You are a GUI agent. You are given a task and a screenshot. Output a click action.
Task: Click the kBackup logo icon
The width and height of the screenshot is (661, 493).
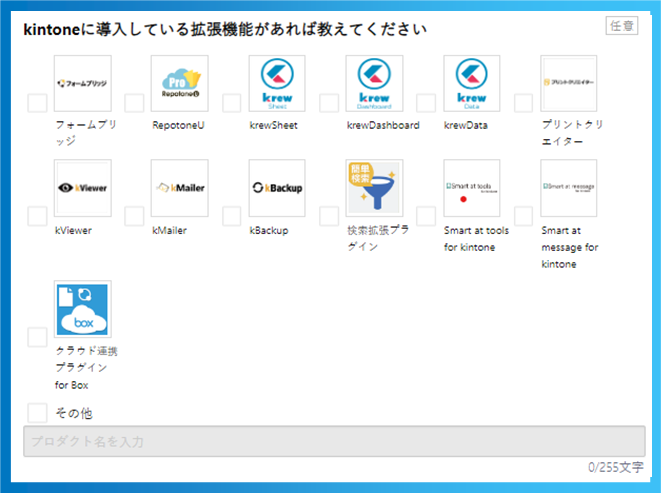tap(277, 188)
